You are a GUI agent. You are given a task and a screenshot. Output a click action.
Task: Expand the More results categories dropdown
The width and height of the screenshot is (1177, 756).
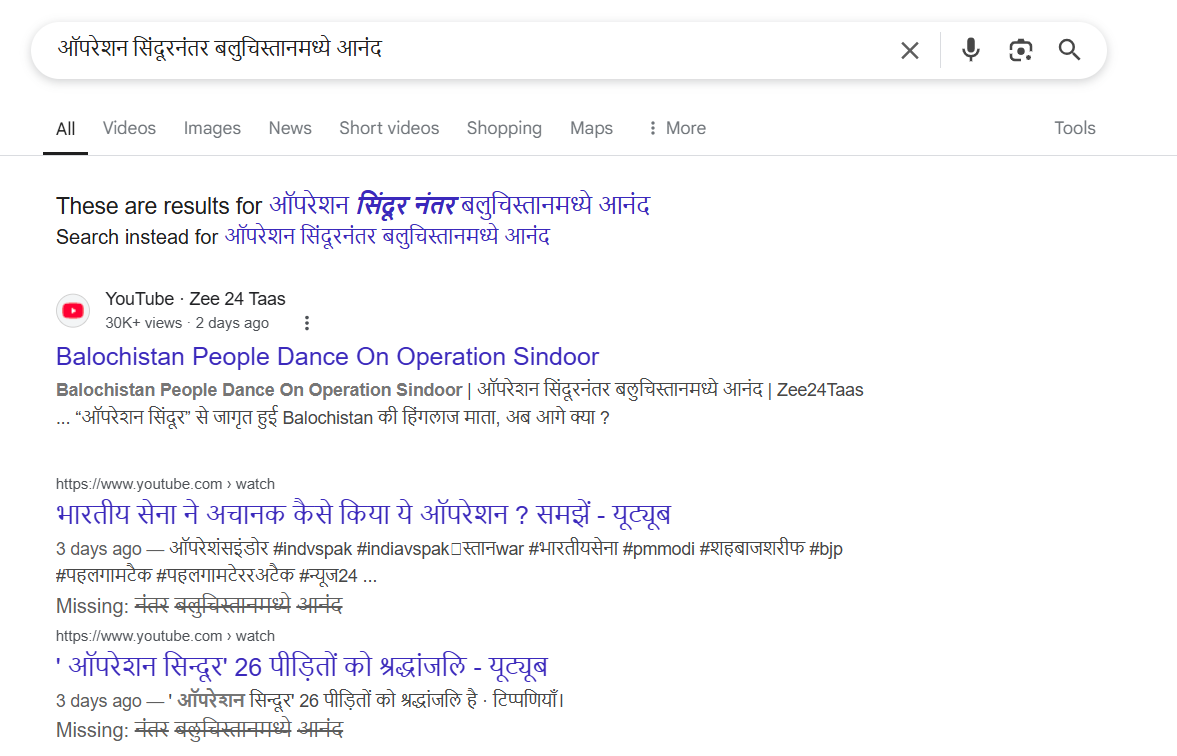[x=675, y=128]
